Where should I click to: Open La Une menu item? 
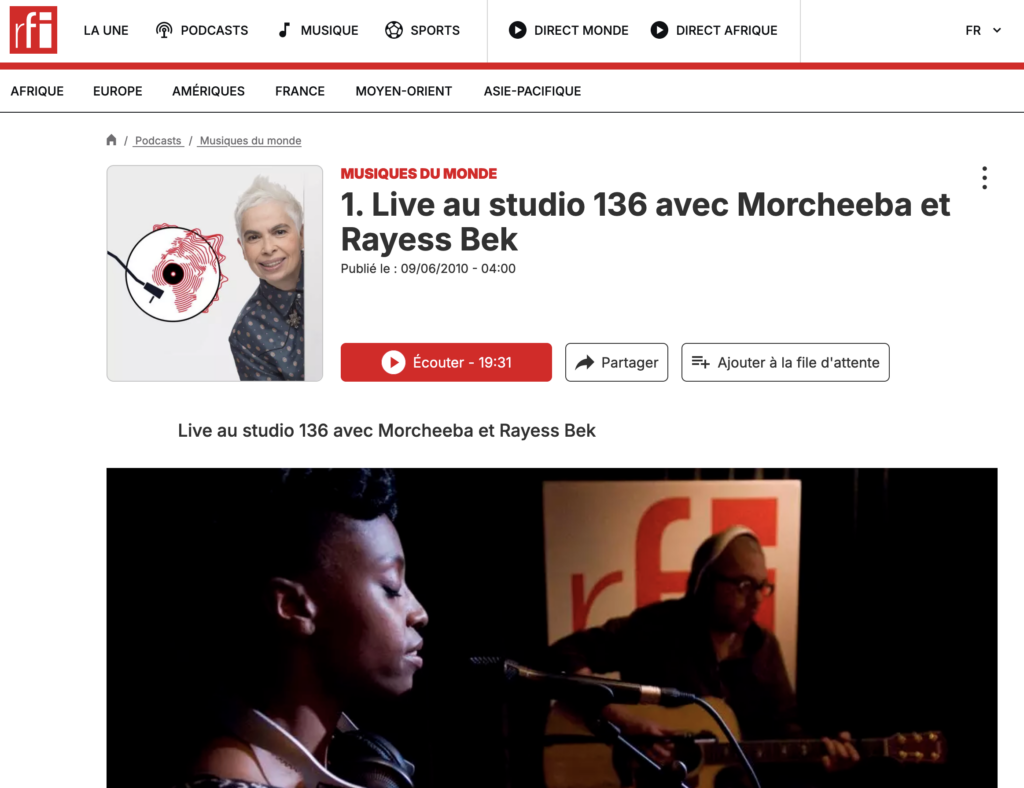point(106,30)
